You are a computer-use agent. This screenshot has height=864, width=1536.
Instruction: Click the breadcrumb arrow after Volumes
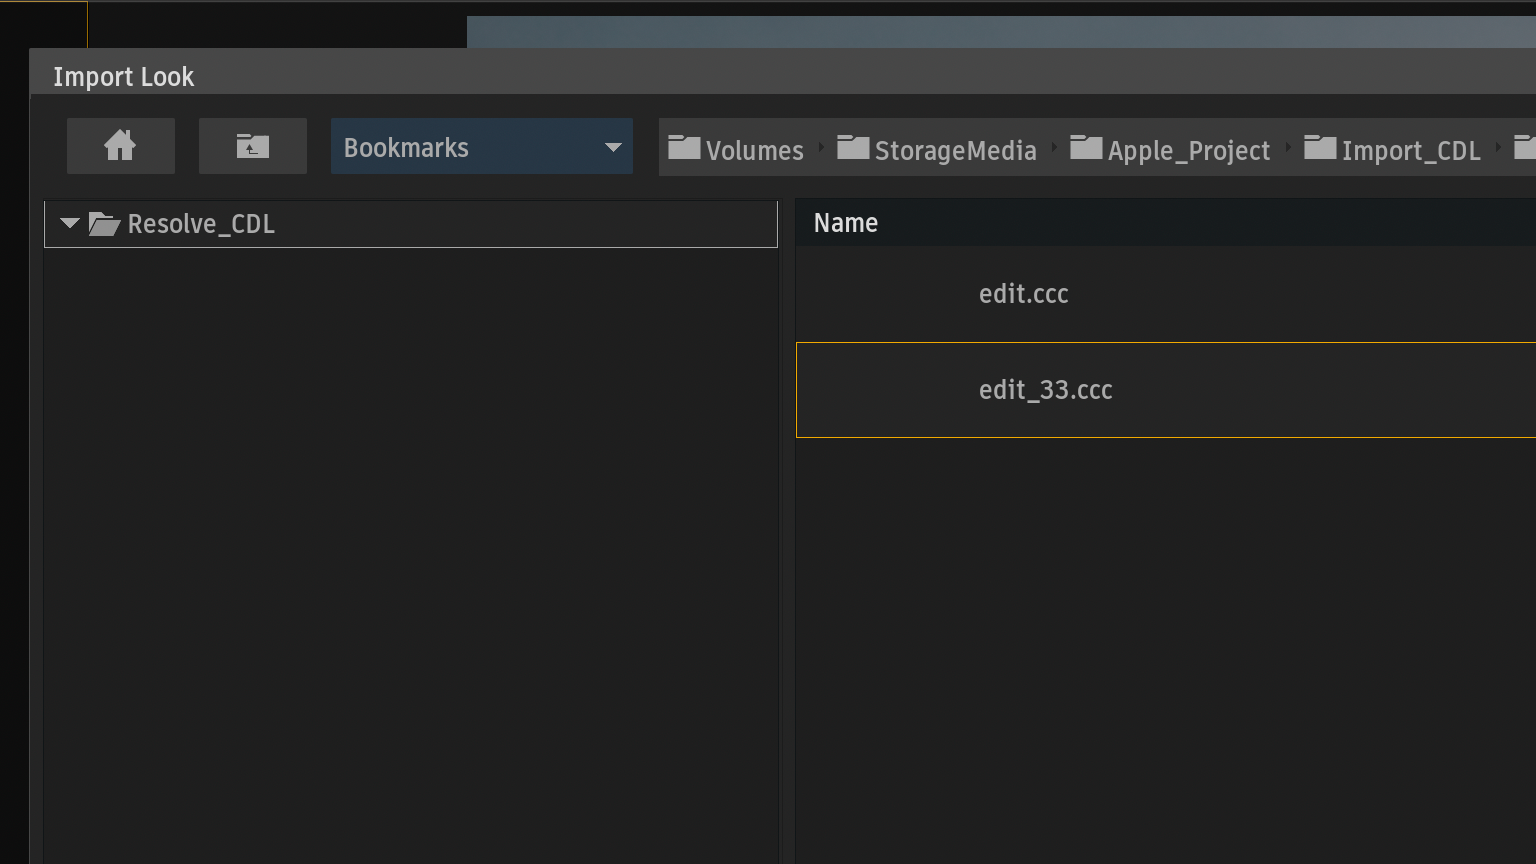(821, 148)
